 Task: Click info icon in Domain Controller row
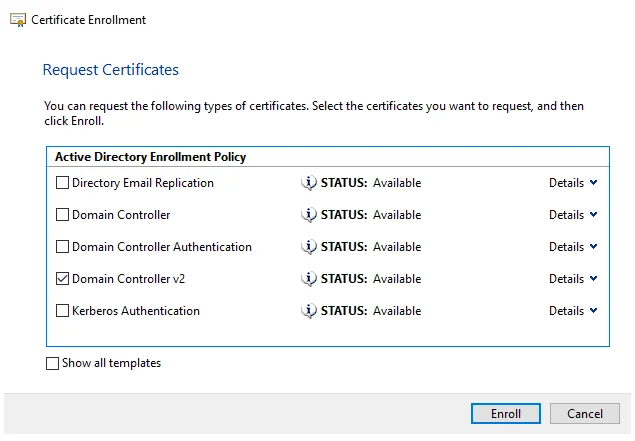[x=309, y=215]
